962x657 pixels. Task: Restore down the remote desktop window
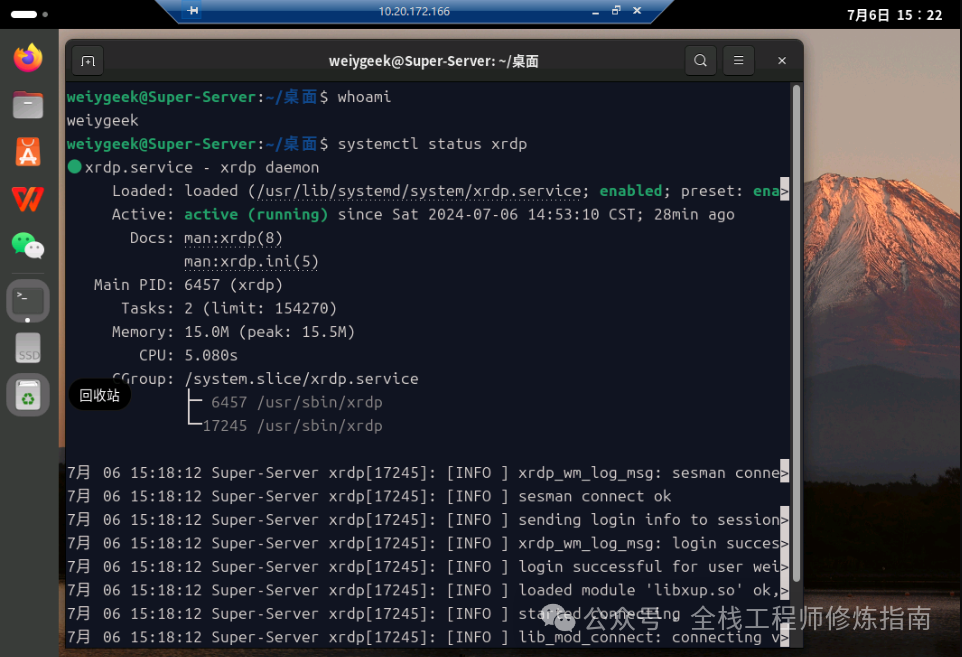(615, 11)
